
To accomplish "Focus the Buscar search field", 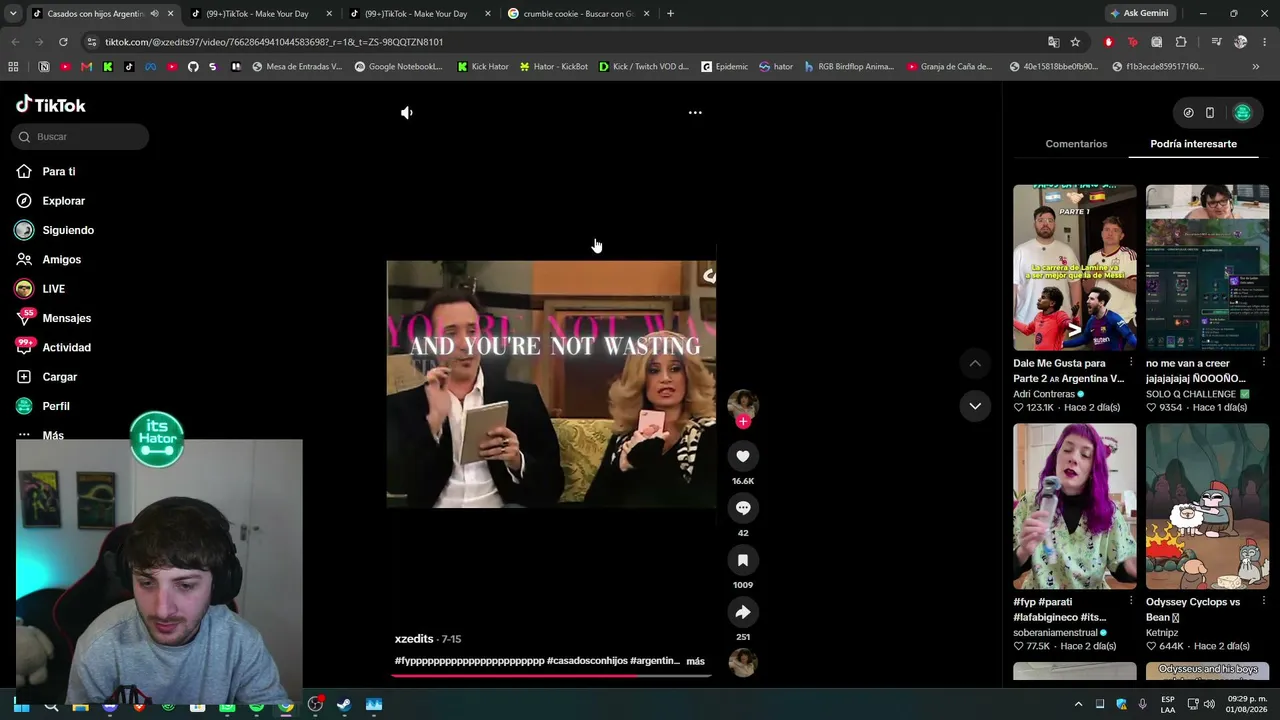I will pos(81,137).
